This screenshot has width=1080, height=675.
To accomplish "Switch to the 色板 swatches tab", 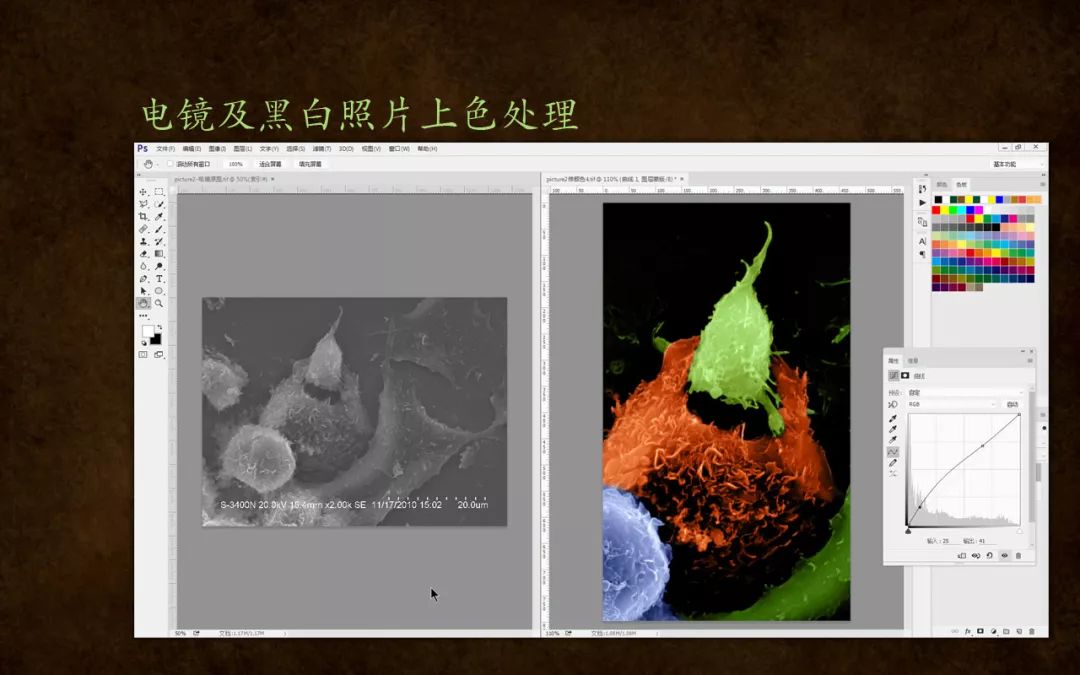I will 961,185.
